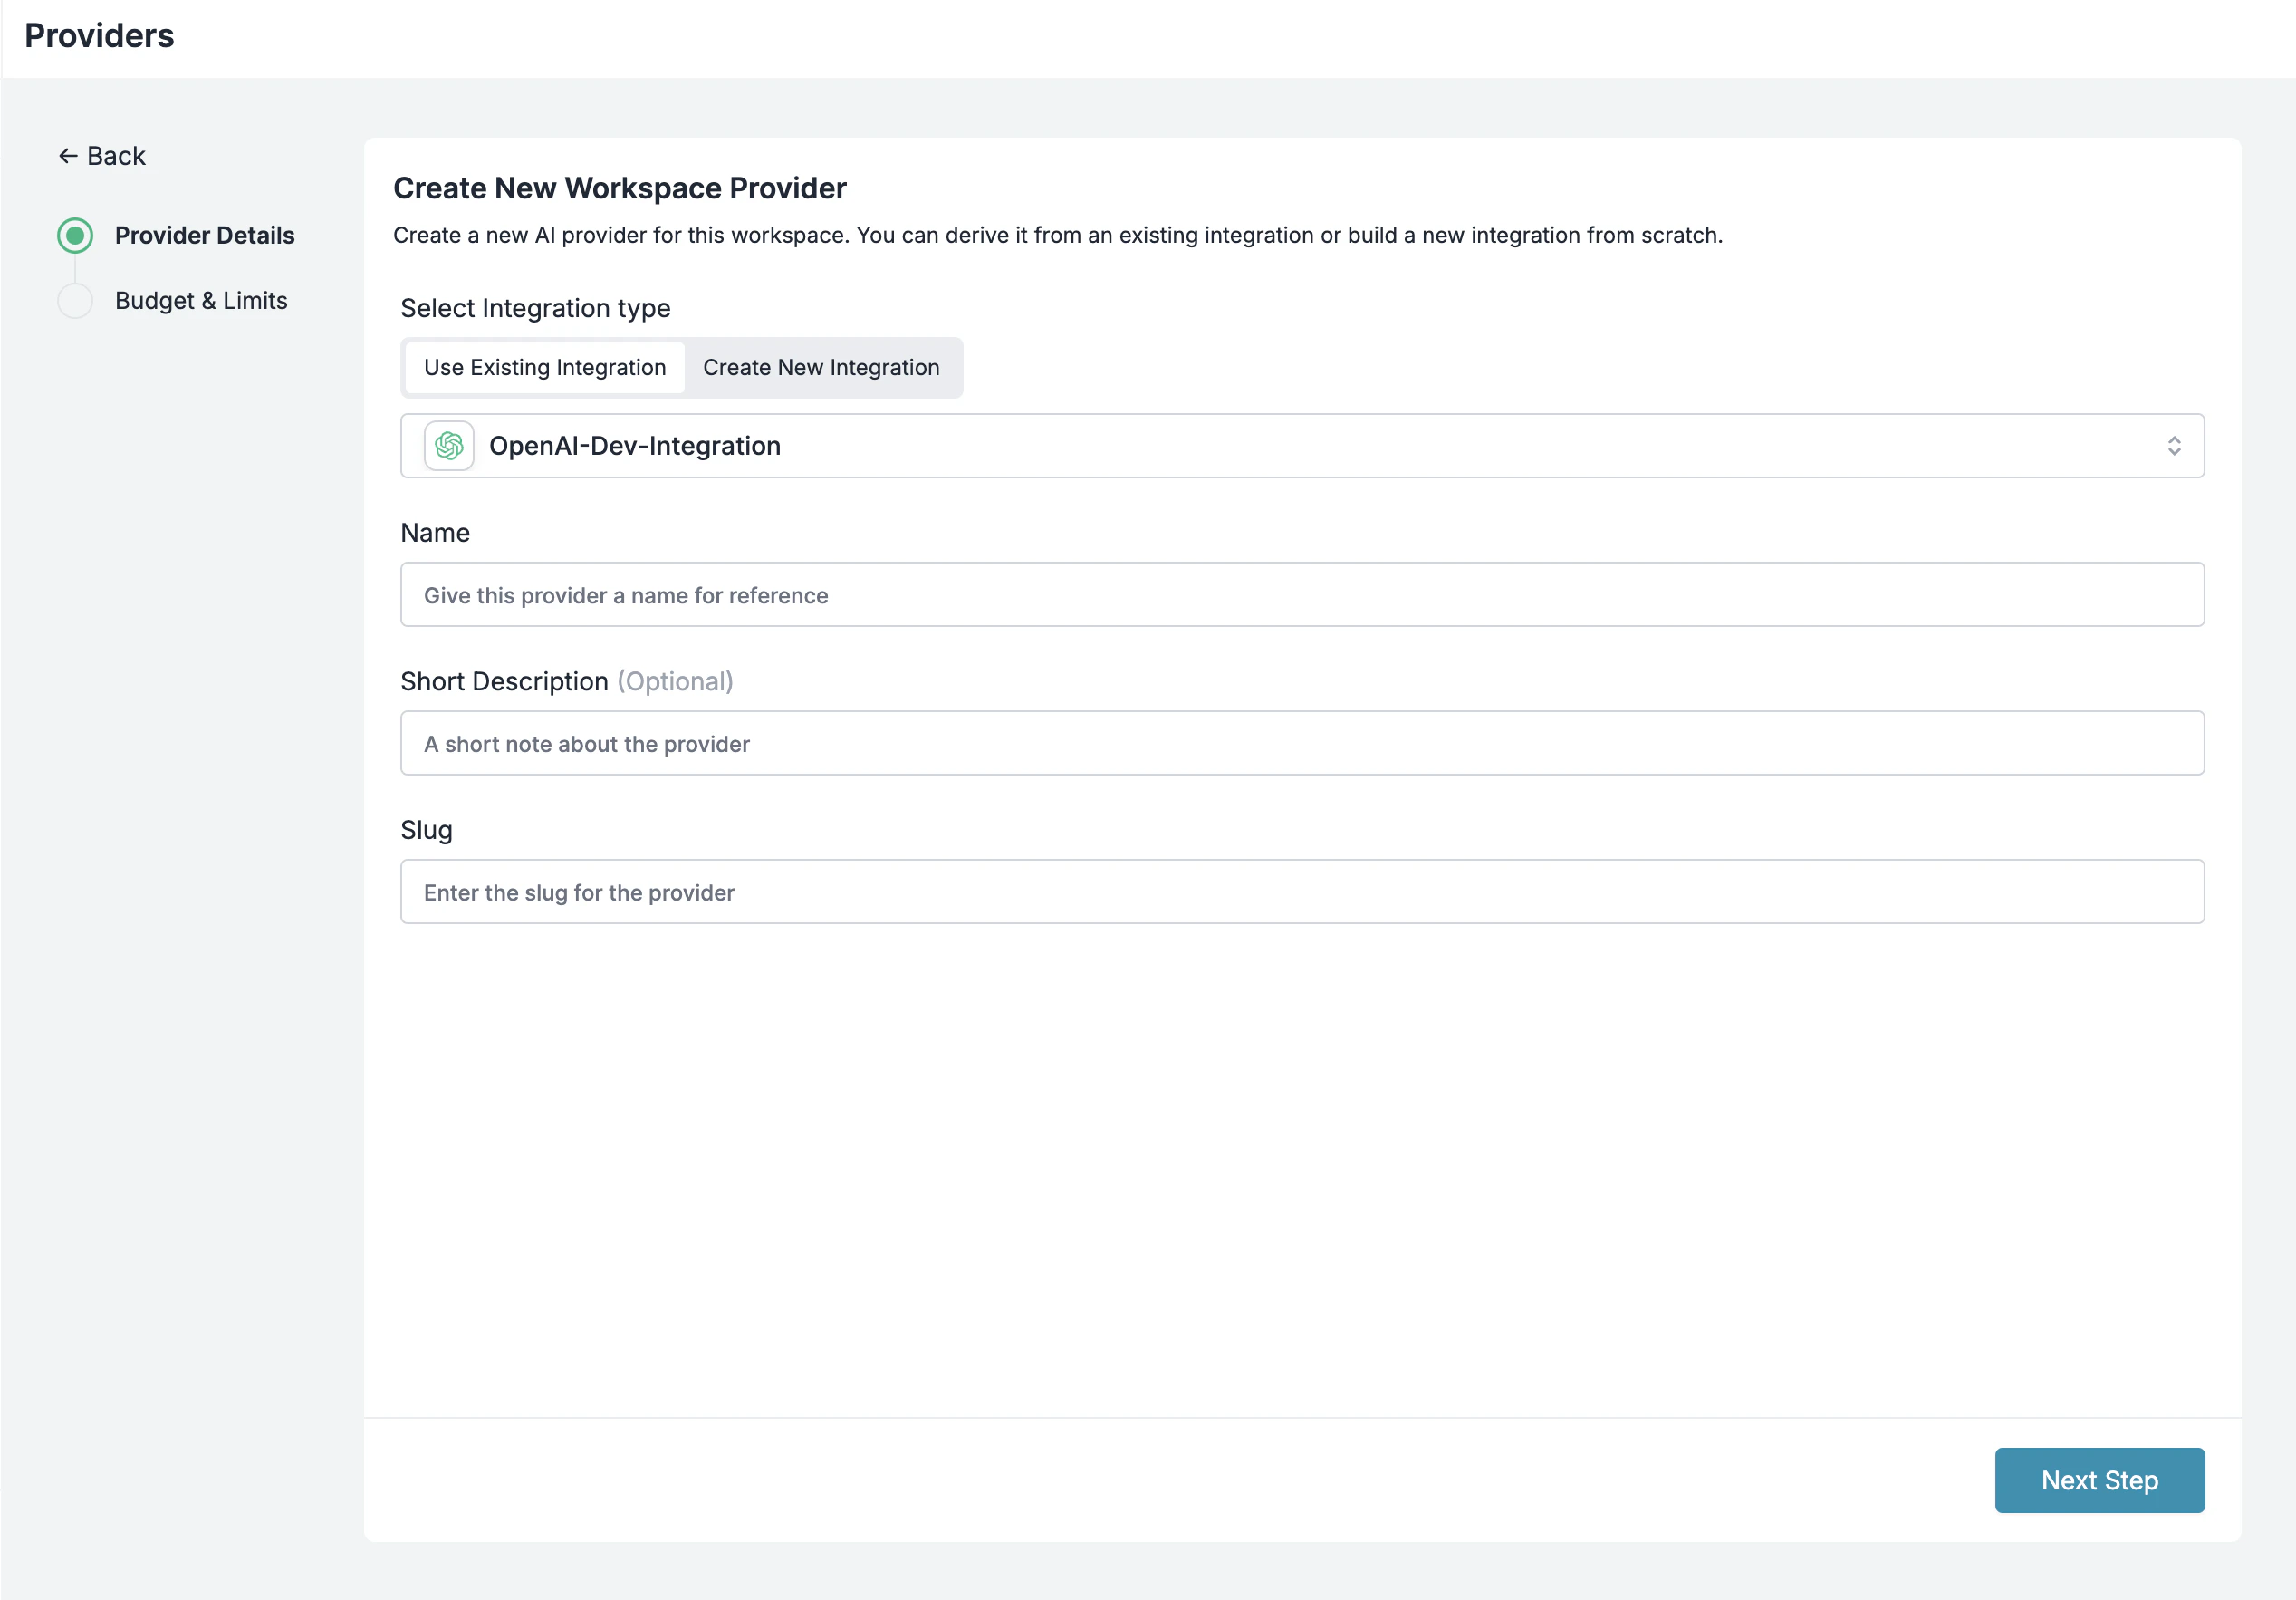2296x1600 pixels.
Task: Click the empty Budget & Limits step circle
Action: pos(75,301)
